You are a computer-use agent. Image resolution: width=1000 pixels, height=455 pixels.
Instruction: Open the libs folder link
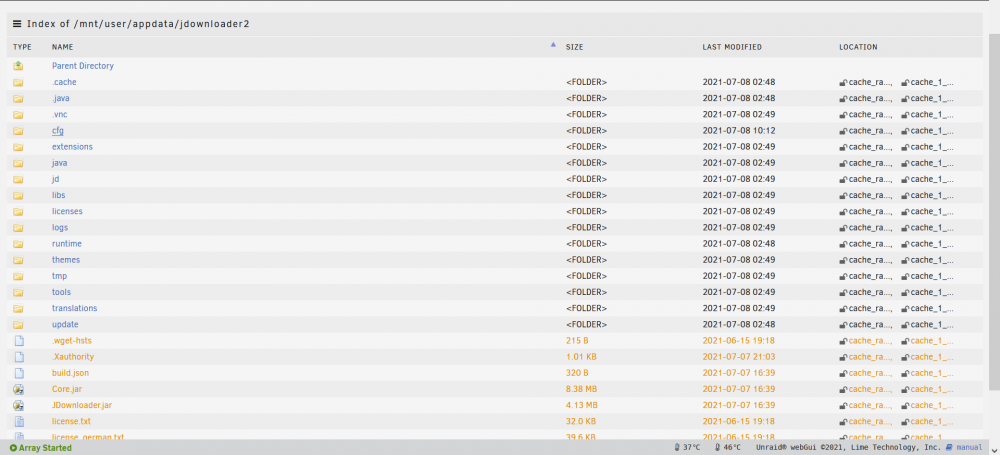(59, 195)
